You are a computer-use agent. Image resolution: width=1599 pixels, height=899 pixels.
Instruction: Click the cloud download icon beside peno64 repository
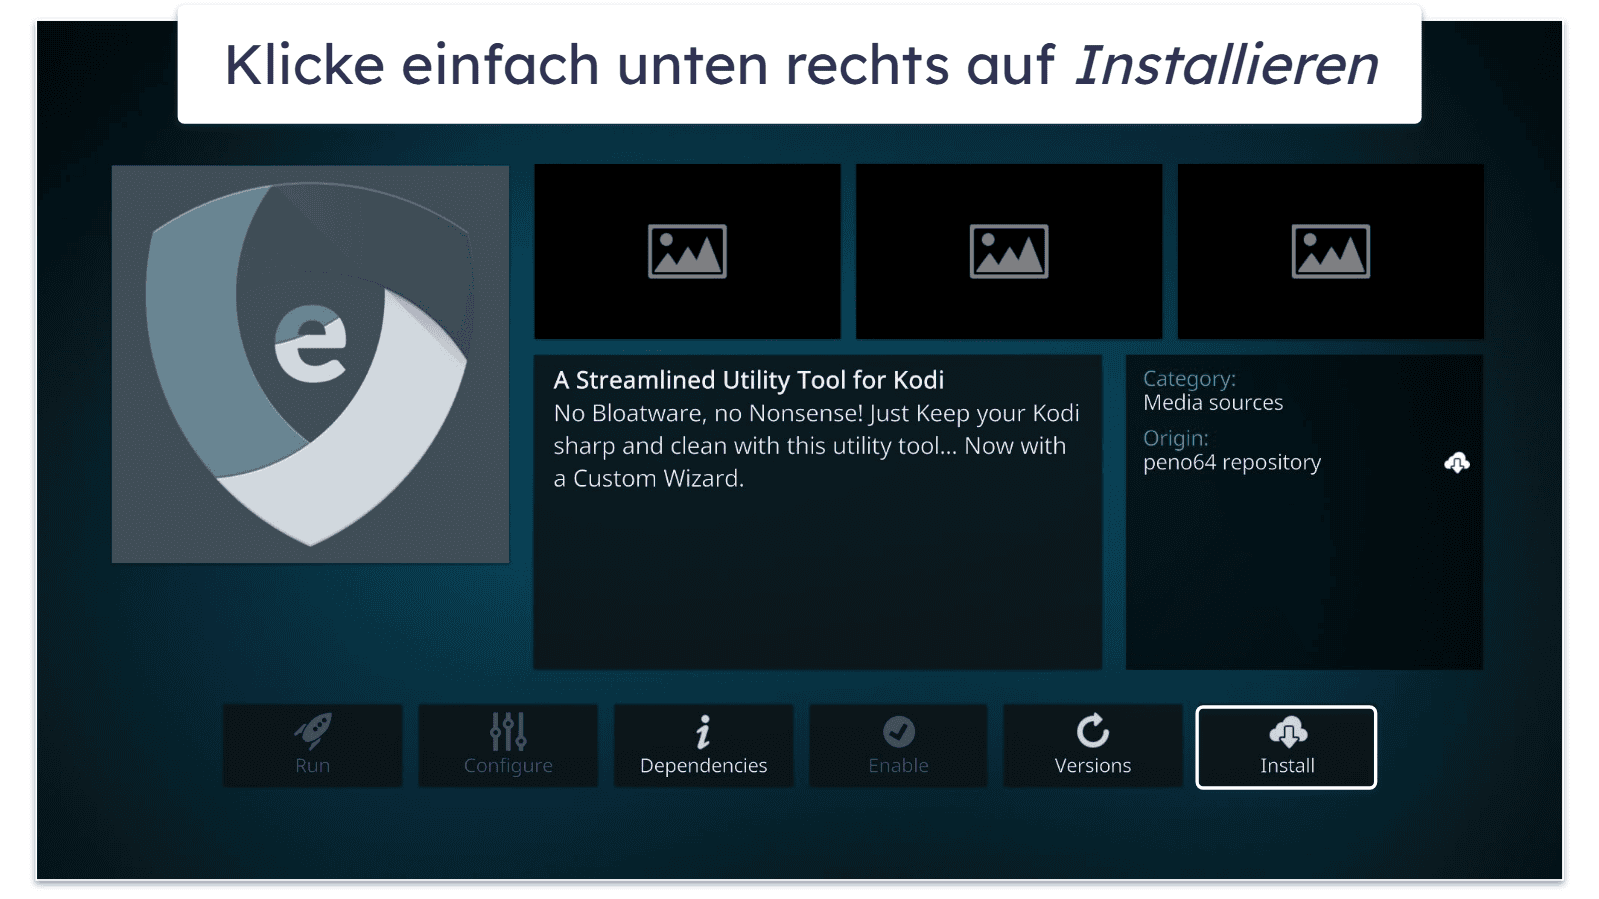(1457, 462)
